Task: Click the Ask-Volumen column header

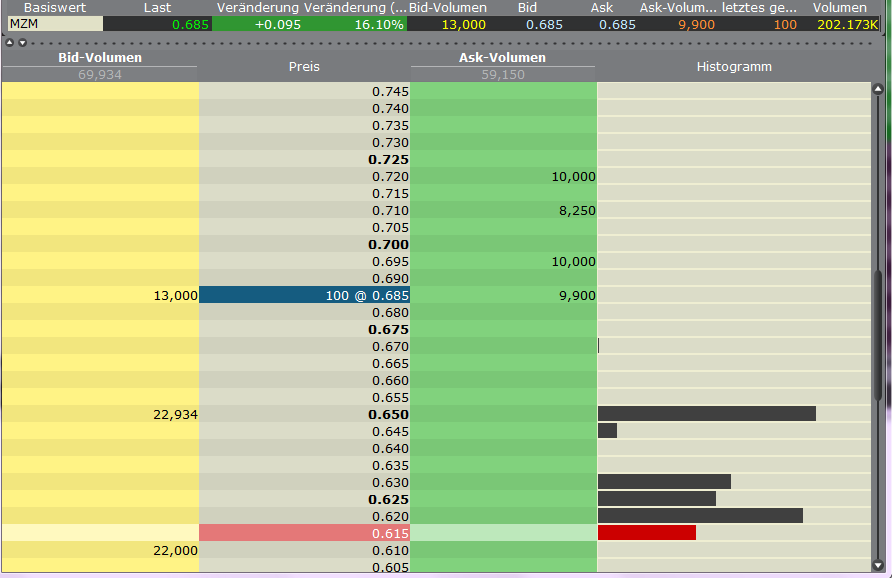Action: tap(502, 58)
